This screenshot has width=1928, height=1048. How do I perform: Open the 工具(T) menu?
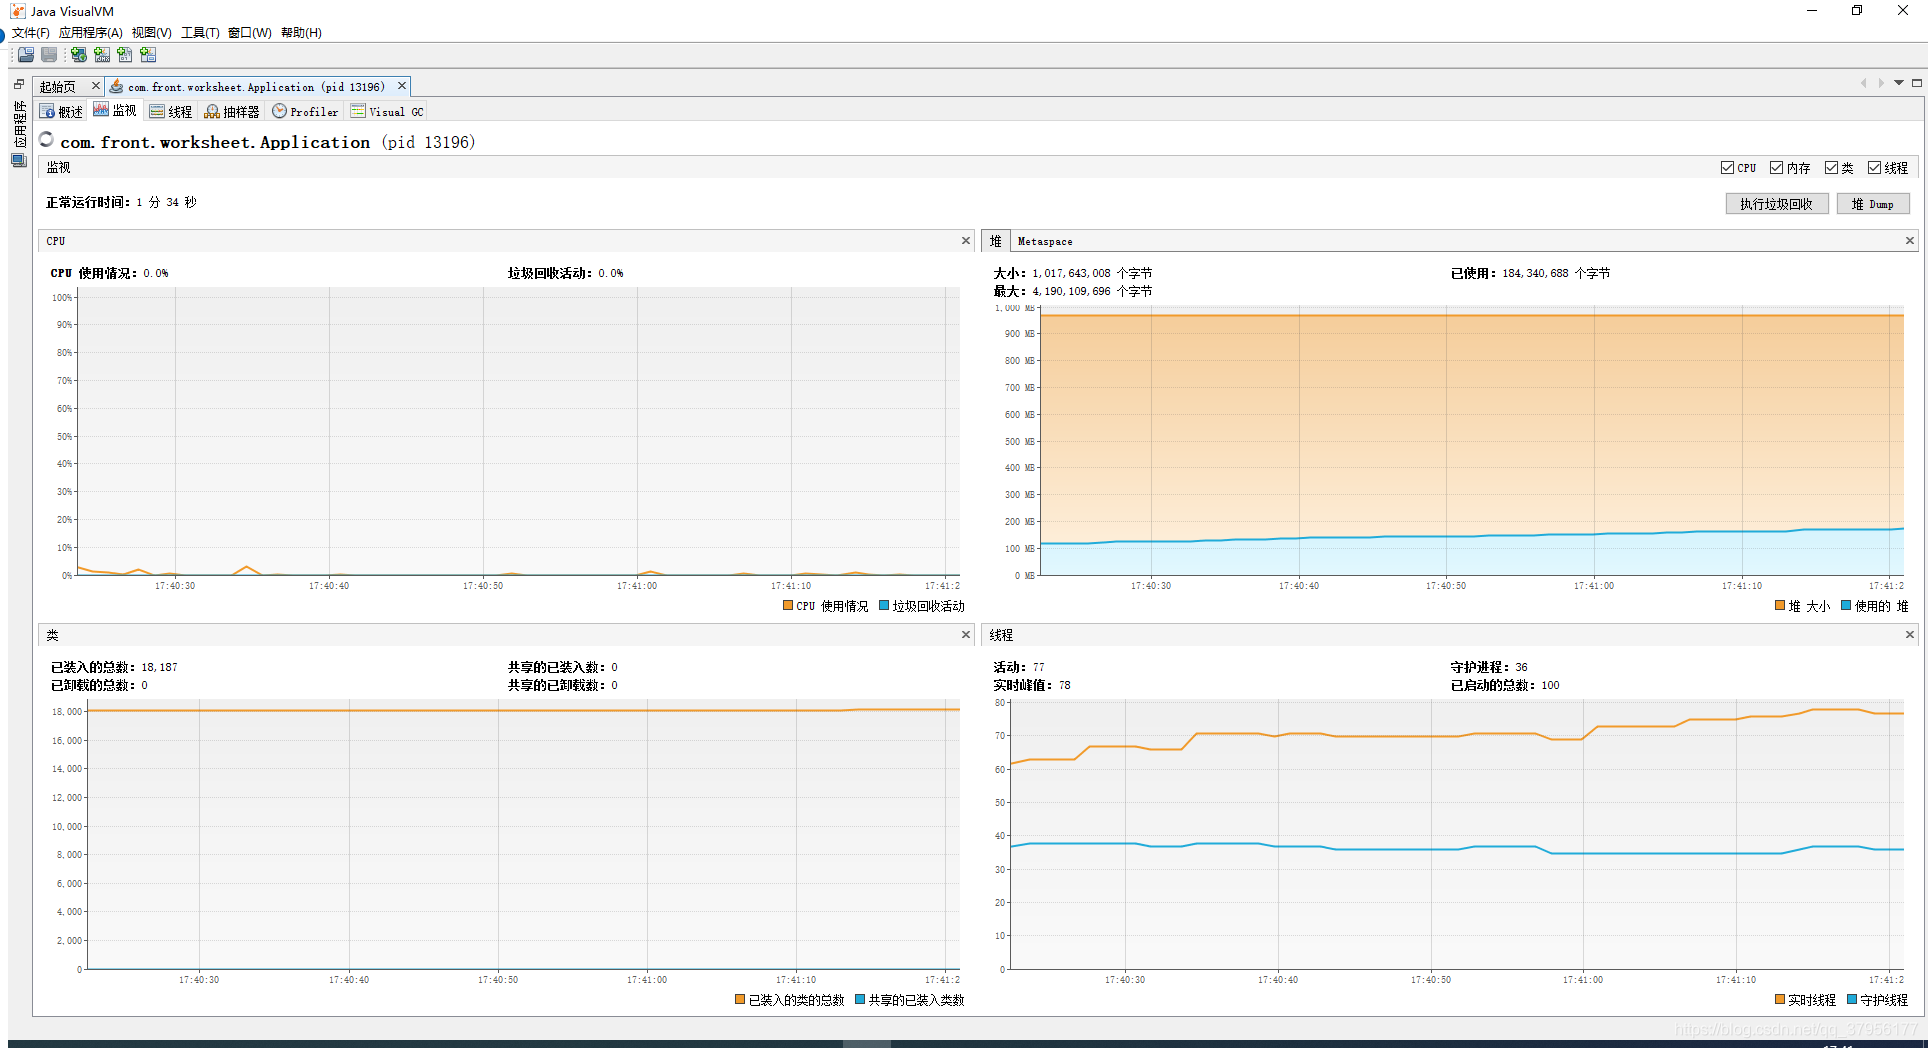tap(200, 32)
